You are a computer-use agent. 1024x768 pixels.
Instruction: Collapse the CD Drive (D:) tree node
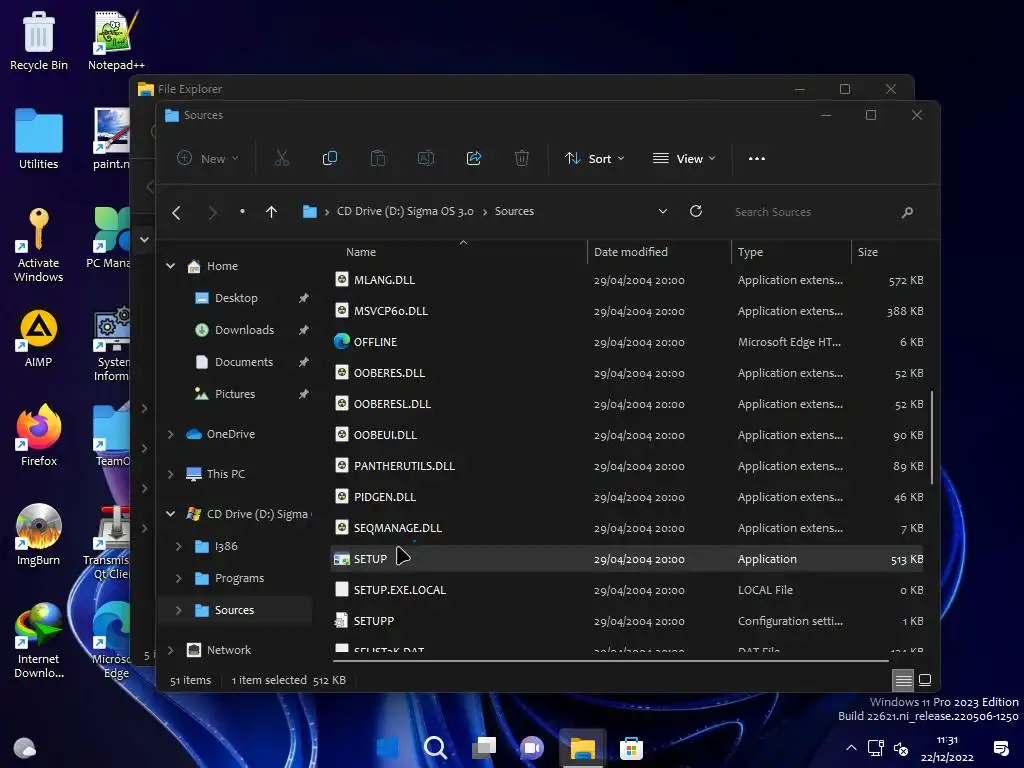point(170,514)
